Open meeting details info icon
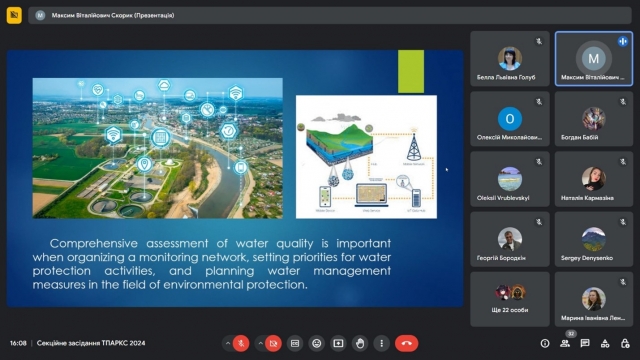 (x=545, y=343)
